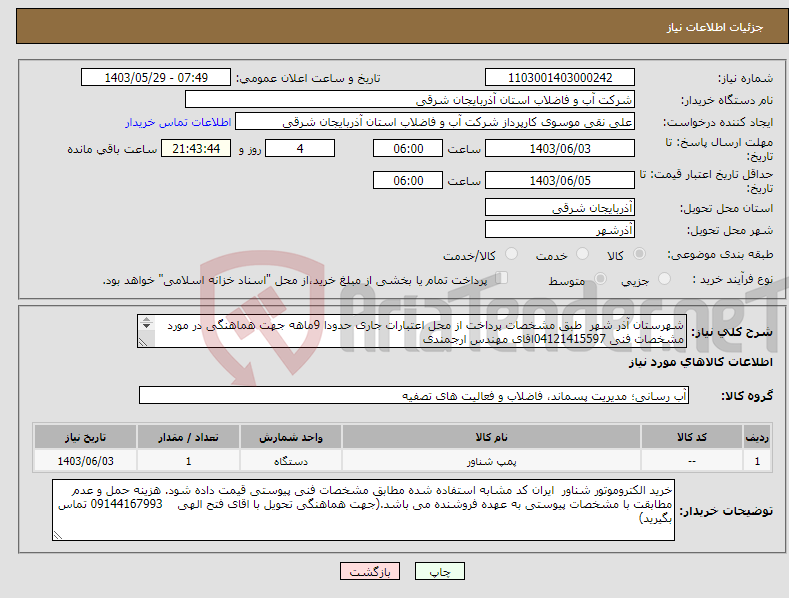
Task: Click the بازگشت back button
Action: coord(370,572)
